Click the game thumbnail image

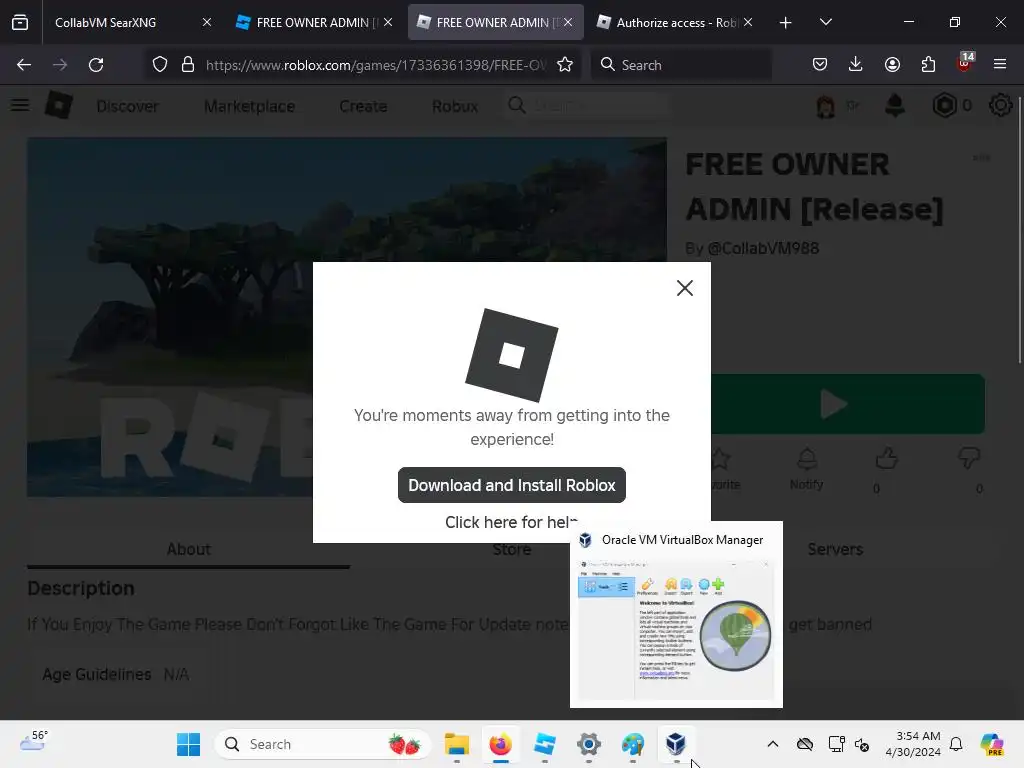347,317
